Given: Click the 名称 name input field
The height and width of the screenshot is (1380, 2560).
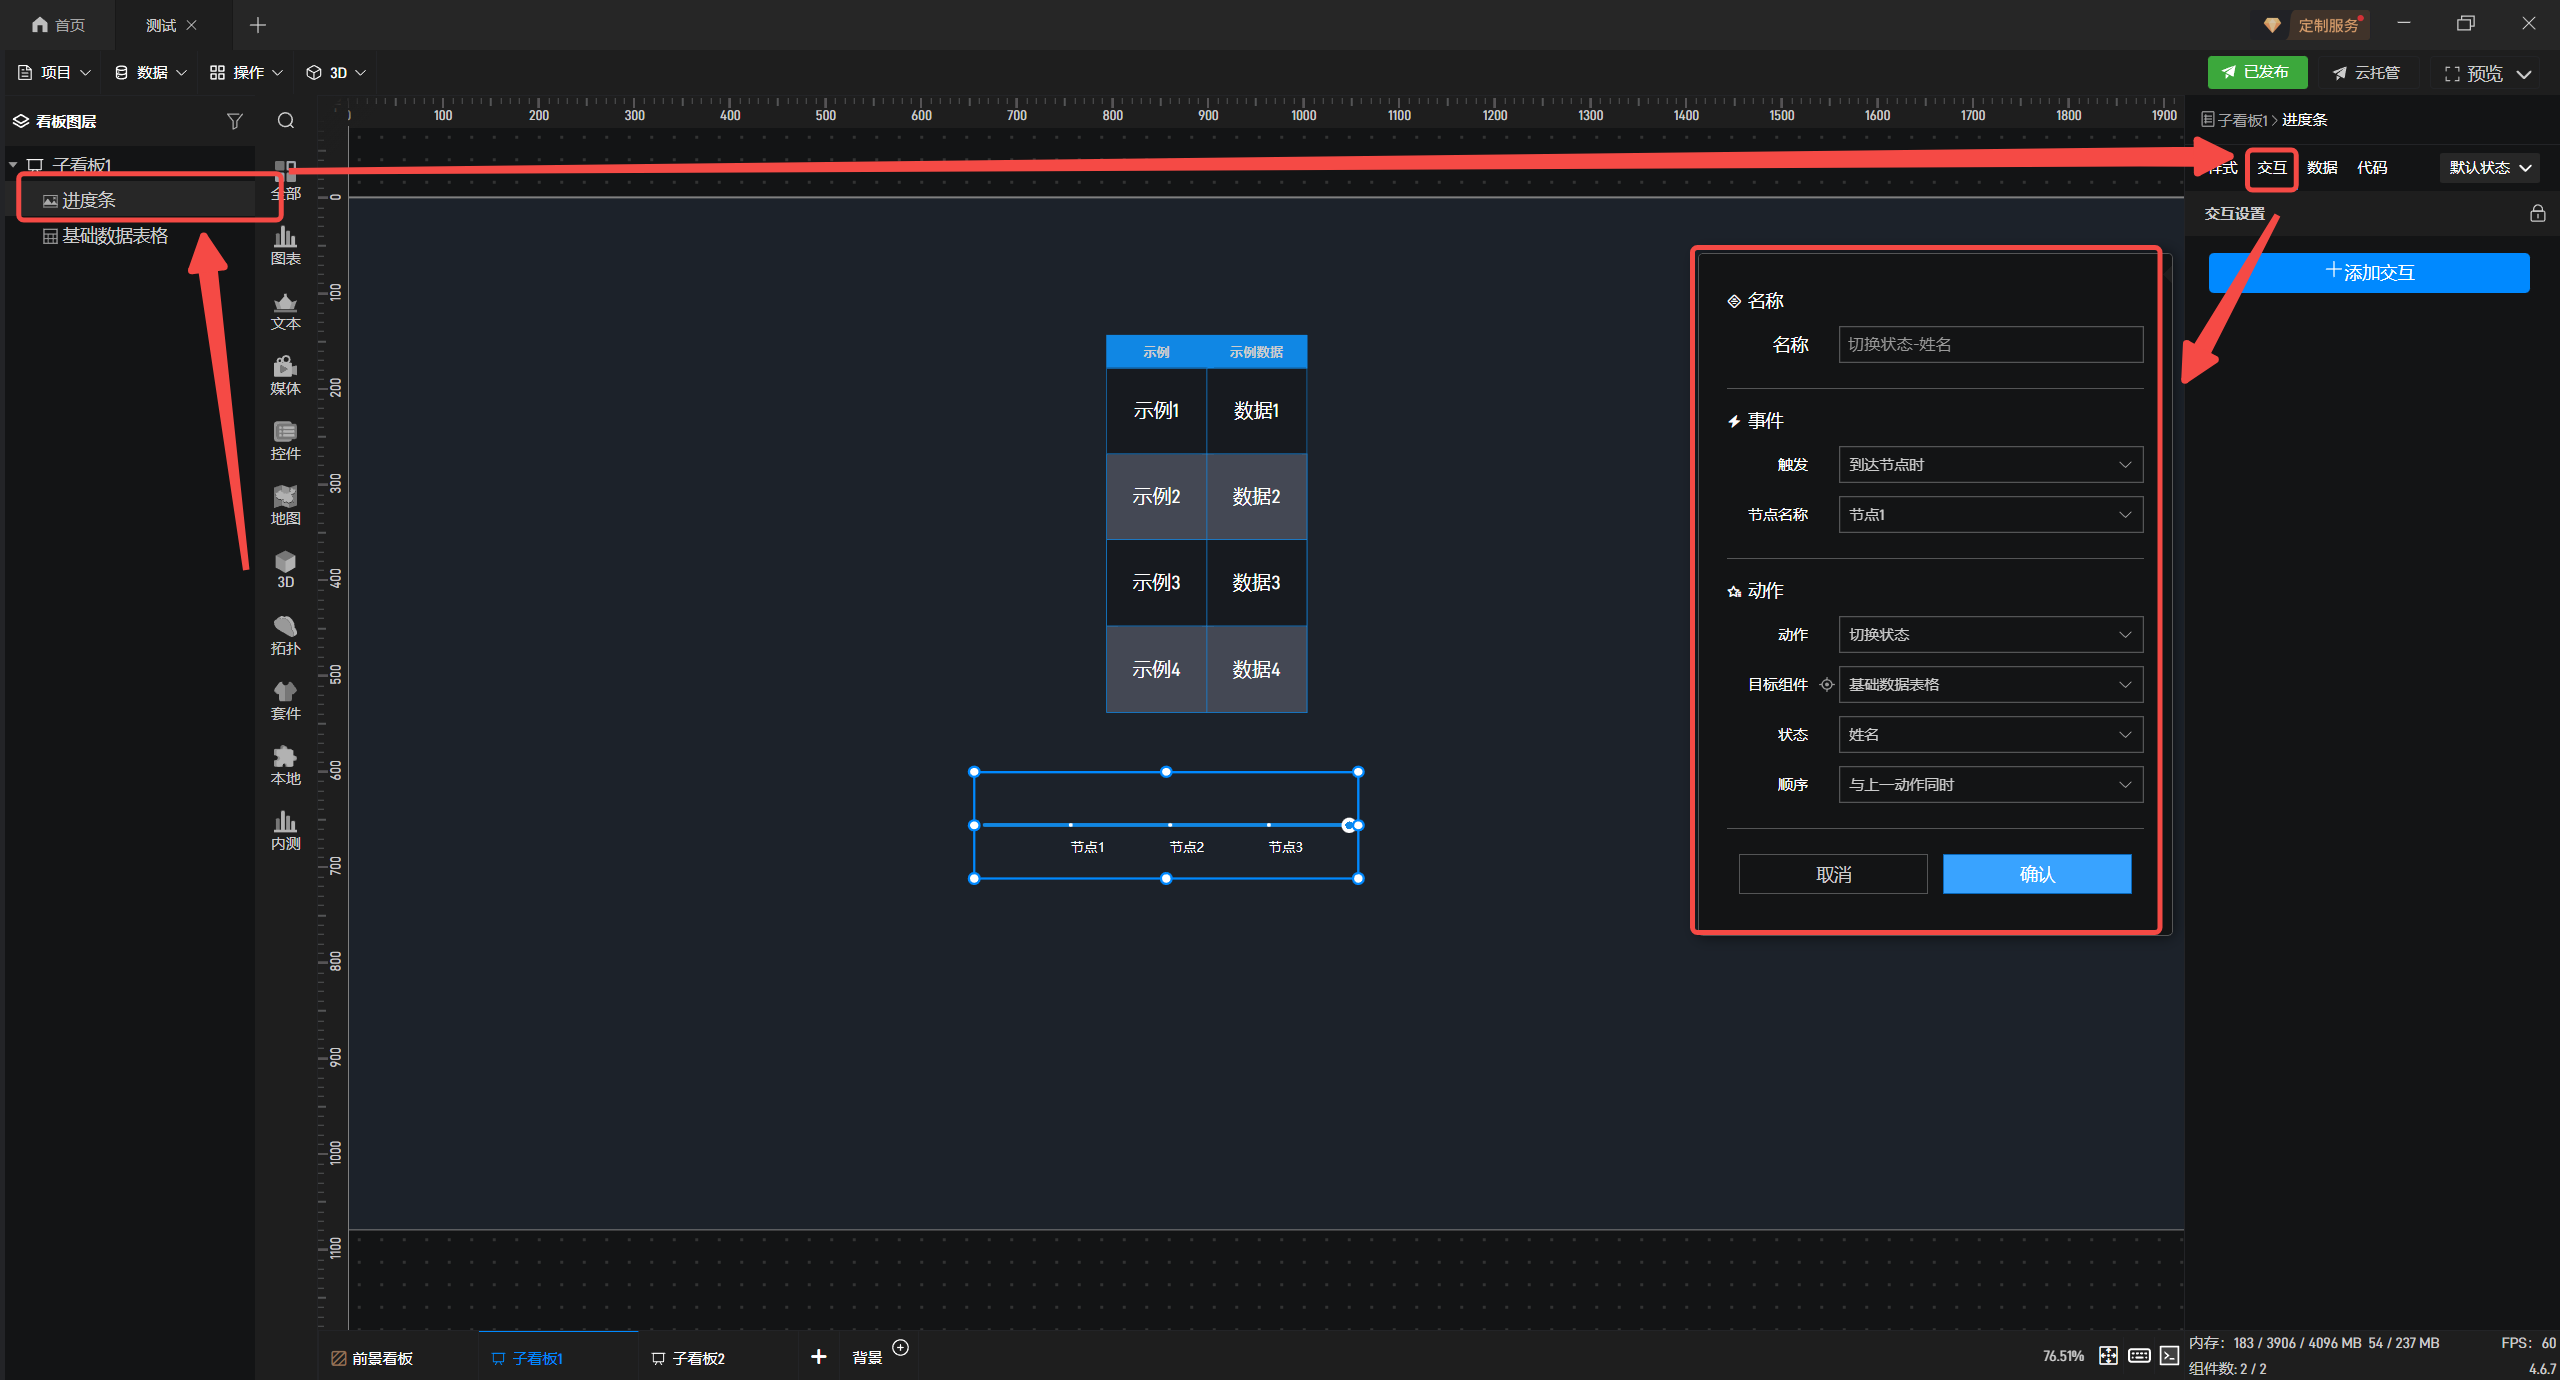Looking at the screenshot, I should pos(1990,344).
